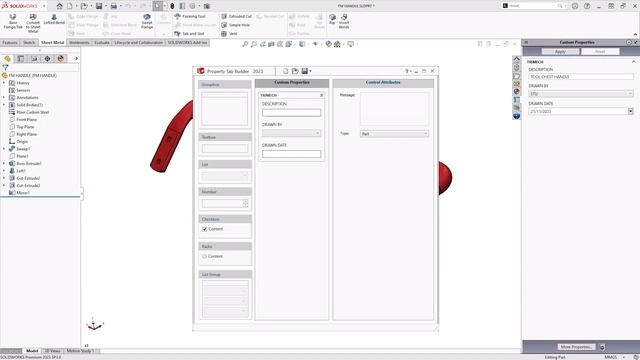
Task: Select the Front Plane tree item
Action: 27,120
